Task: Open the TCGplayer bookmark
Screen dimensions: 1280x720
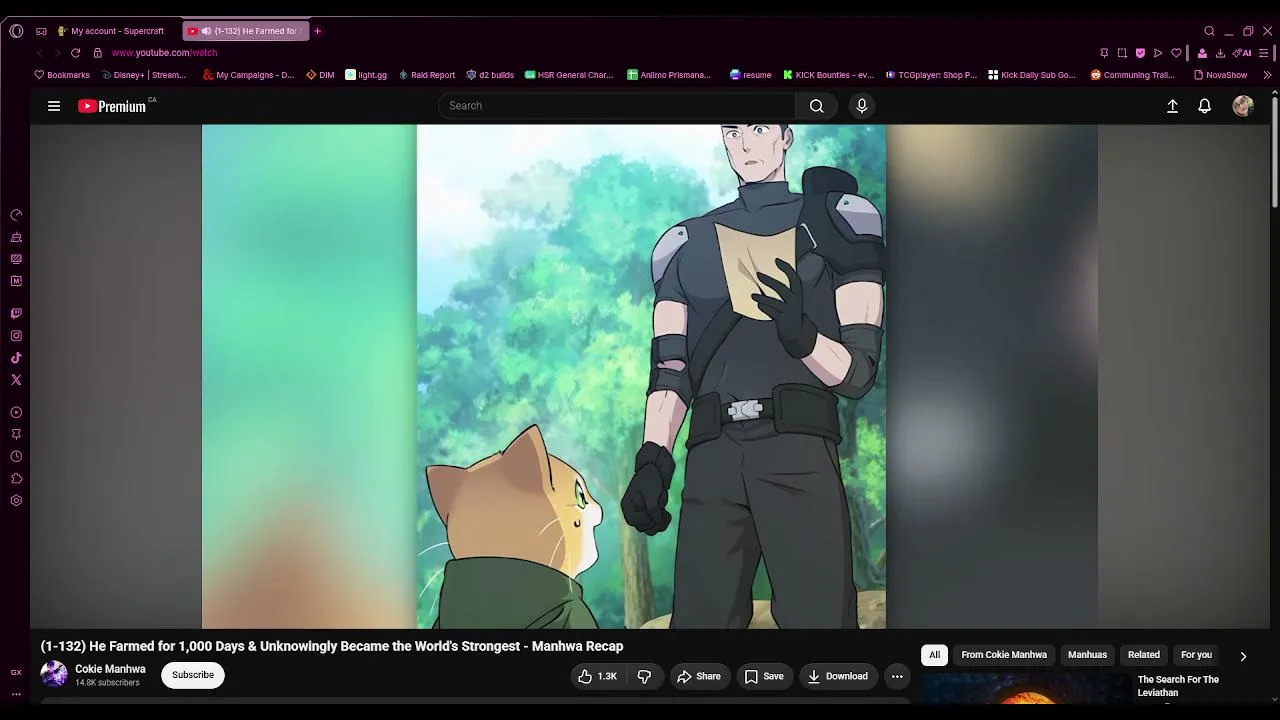Action: [x=931, y=75]
